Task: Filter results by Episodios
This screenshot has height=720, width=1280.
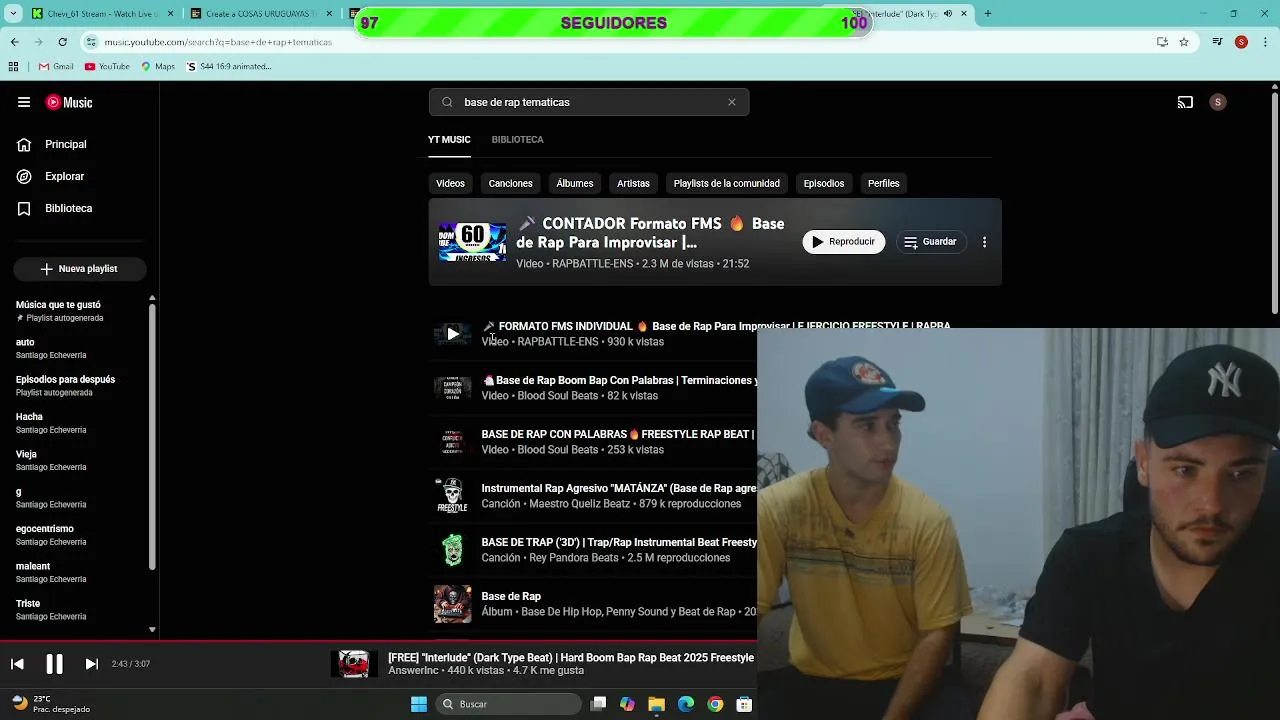Action: tap(824, 183)
